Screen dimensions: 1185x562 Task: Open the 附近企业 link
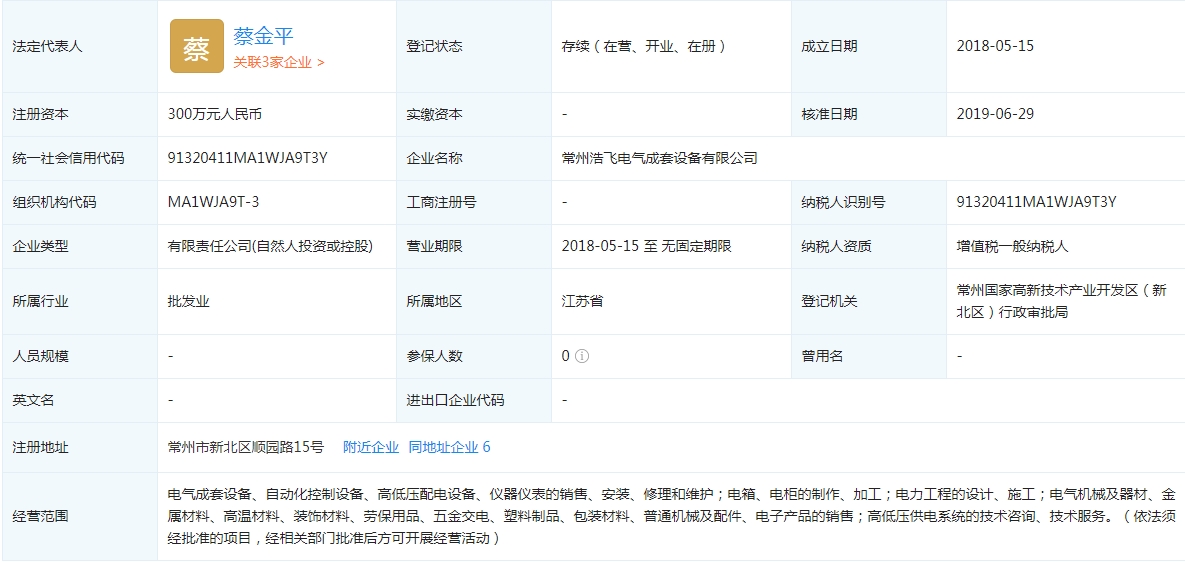tap(370, 447)
